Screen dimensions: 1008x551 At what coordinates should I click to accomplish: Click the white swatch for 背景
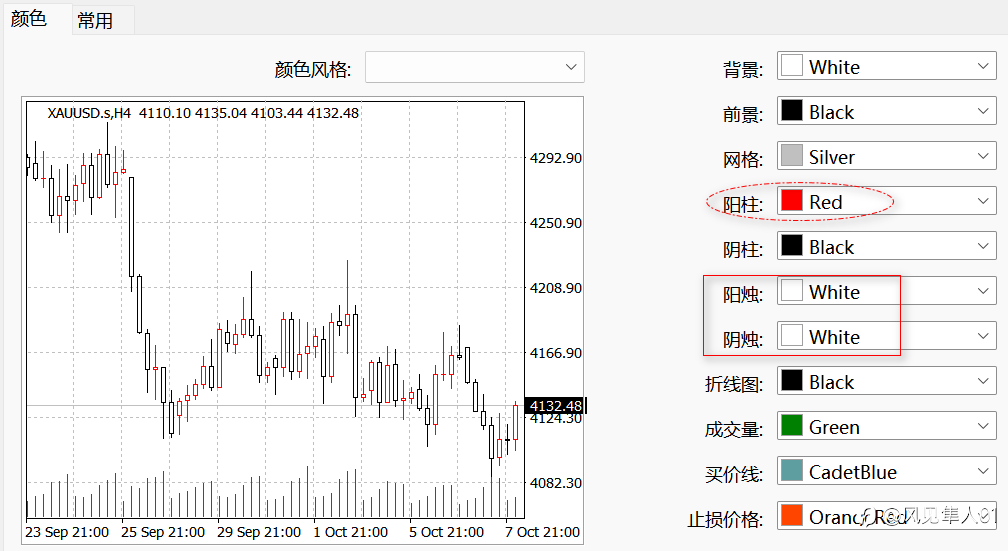pyautogui.click(x=791, y=66)
